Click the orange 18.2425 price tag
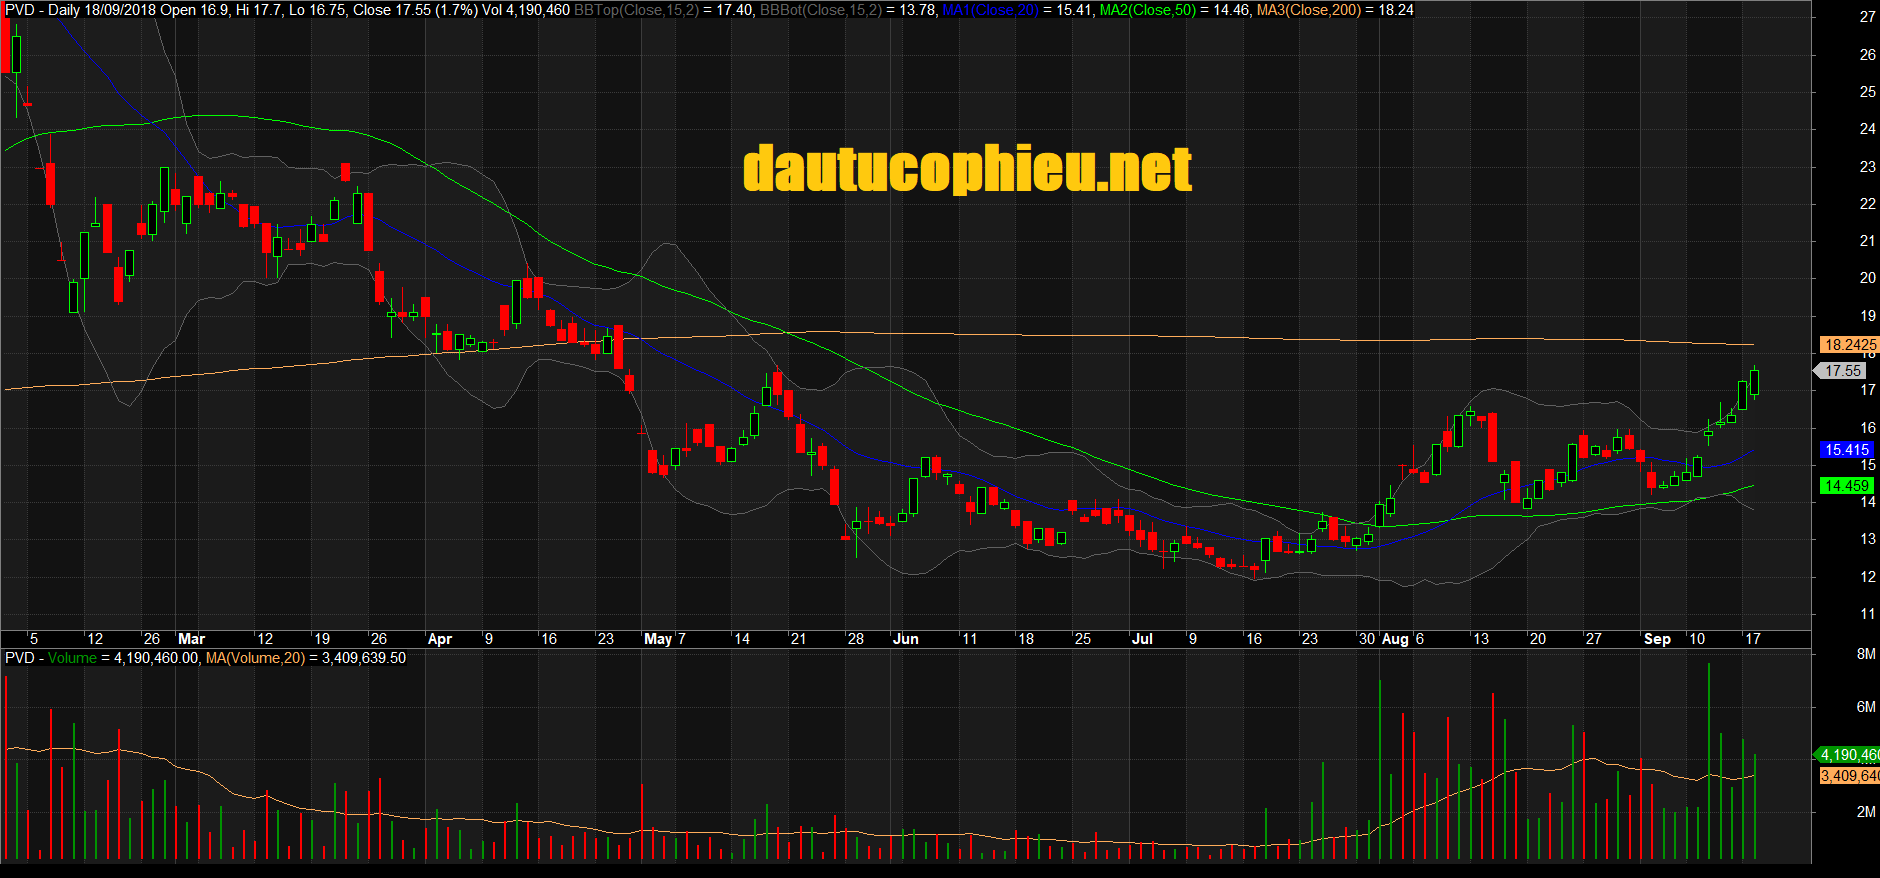Viewport: 1880px width, 878px height. pos(1849,345)
